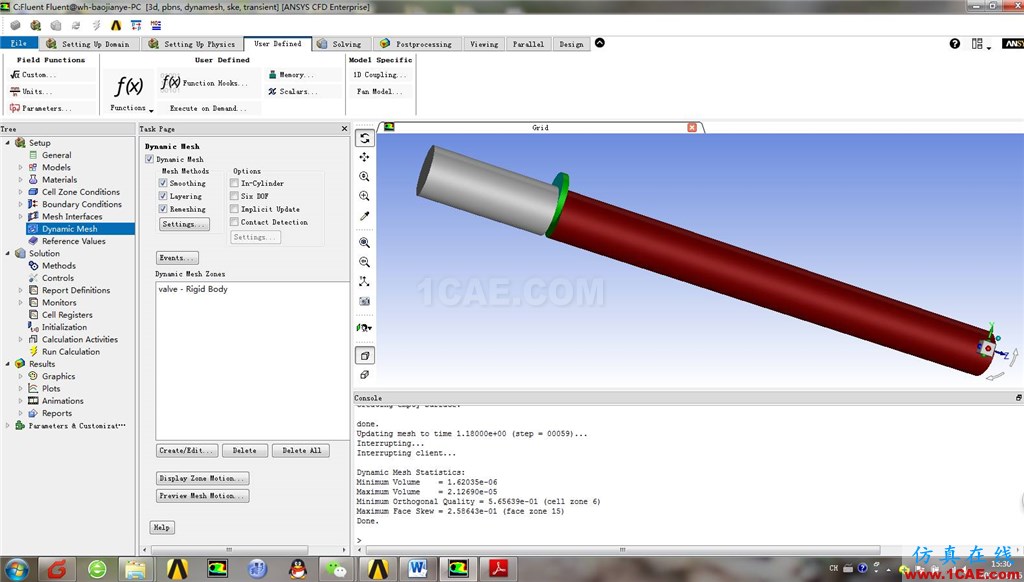Click the colored mesh cube toolbar icon

pyautogui.click(x=35, y=25)
